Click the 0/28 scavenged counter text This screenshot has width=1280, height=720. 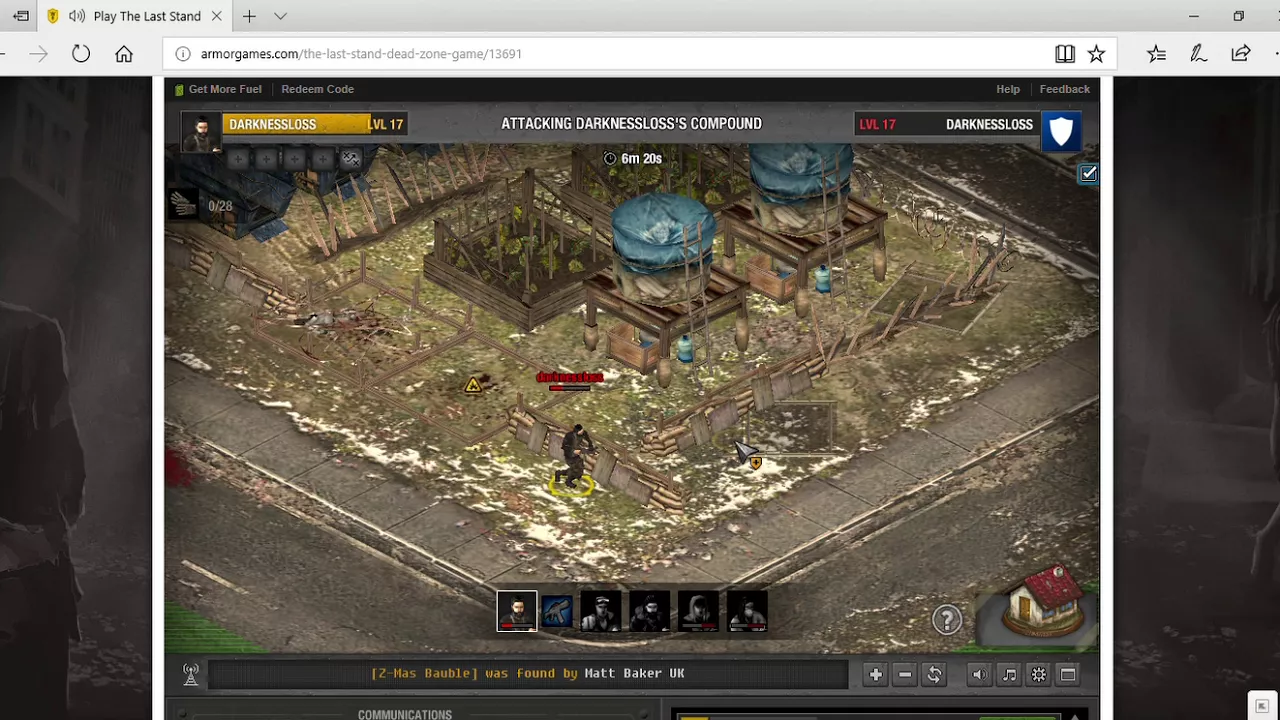tap(220, 206)
